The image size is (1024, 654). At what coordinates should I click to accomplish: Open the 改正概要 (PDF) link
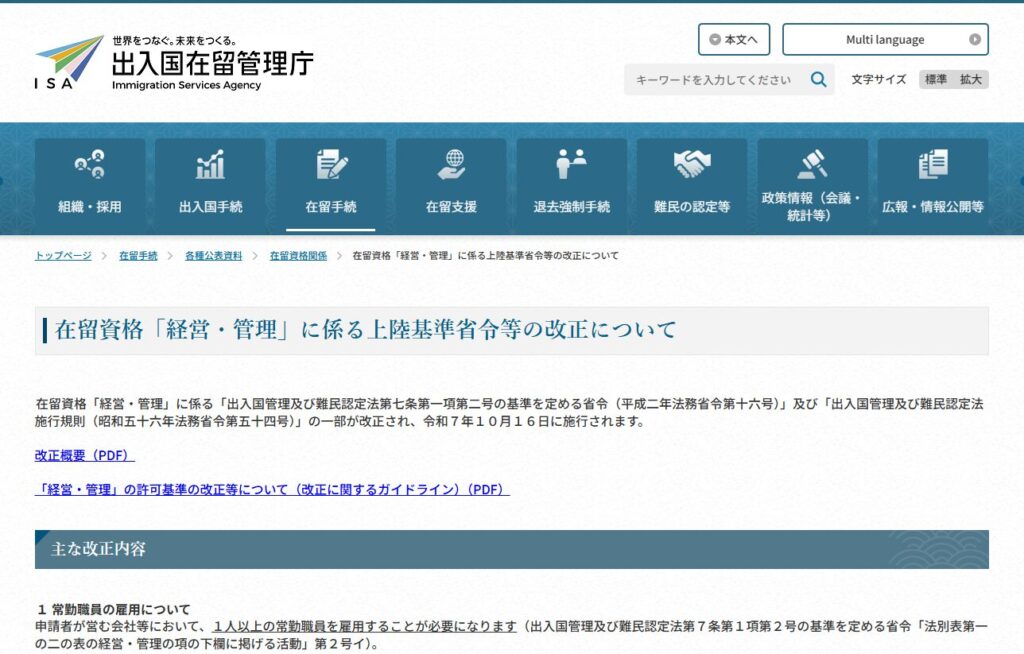point(84,456)
